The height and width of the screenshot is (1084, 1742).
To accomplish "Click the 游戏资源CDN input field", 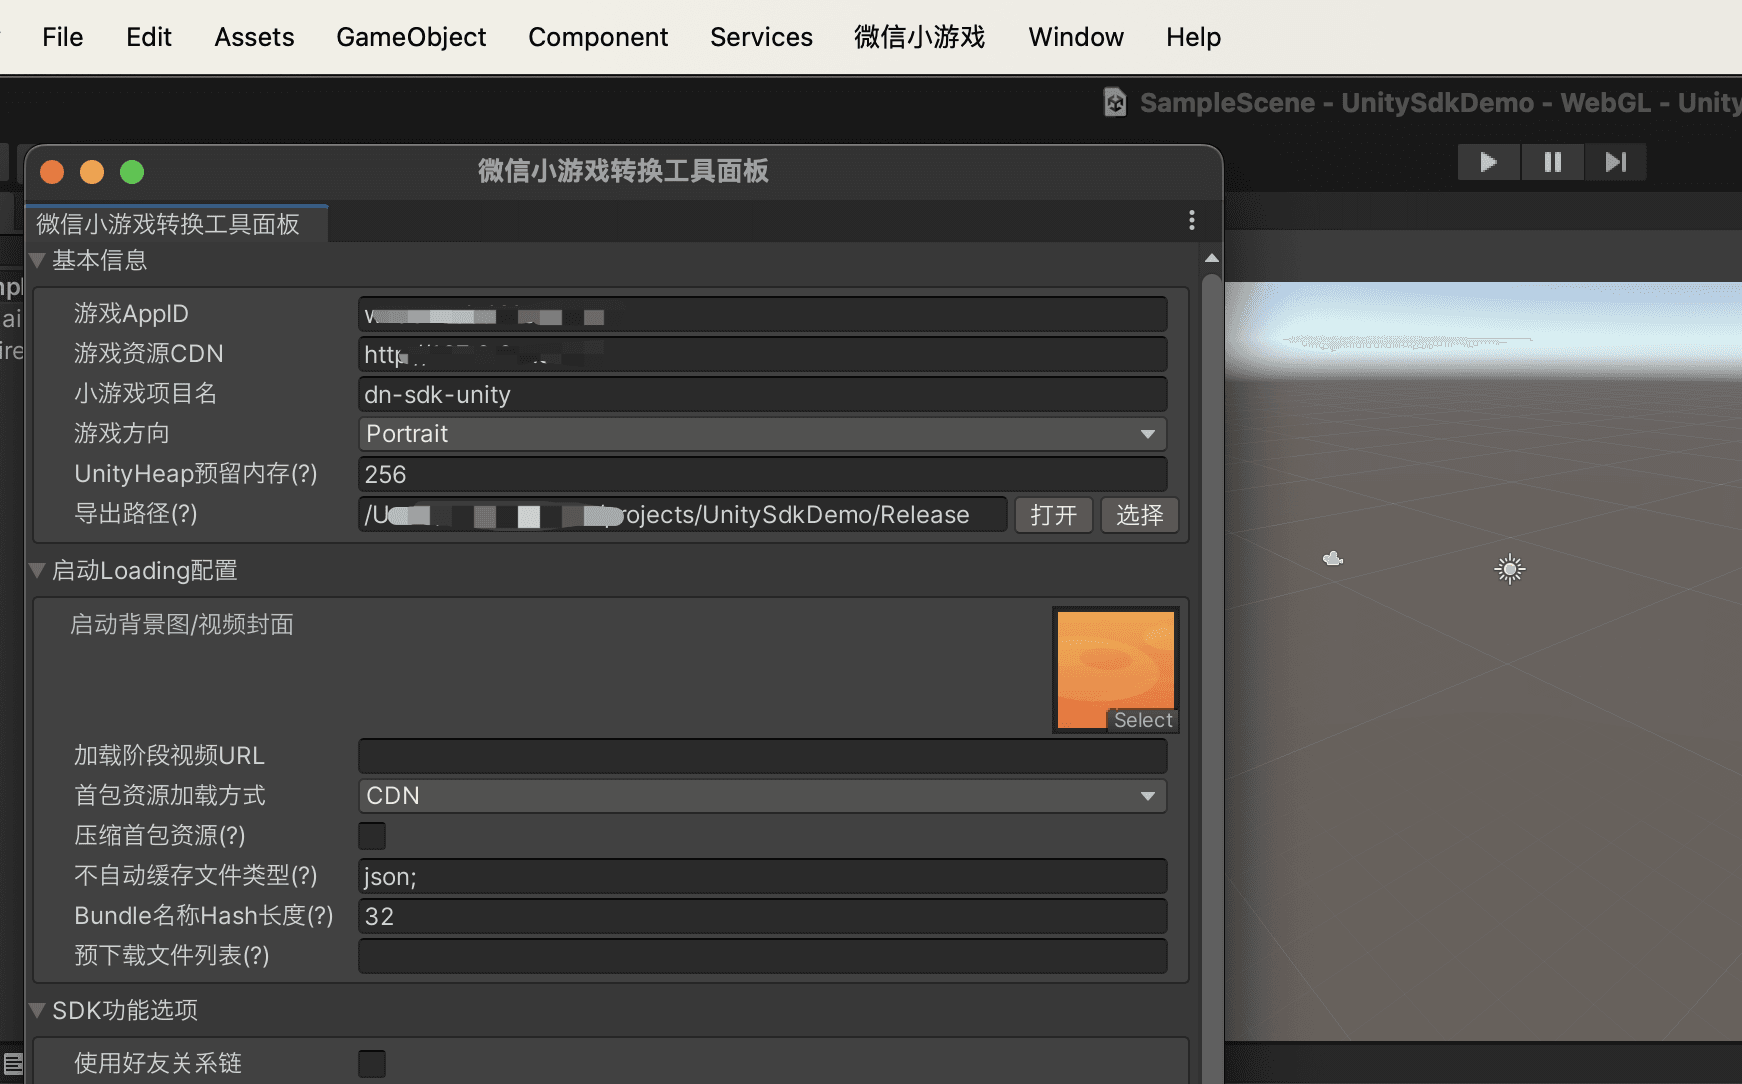I will 762,354.
